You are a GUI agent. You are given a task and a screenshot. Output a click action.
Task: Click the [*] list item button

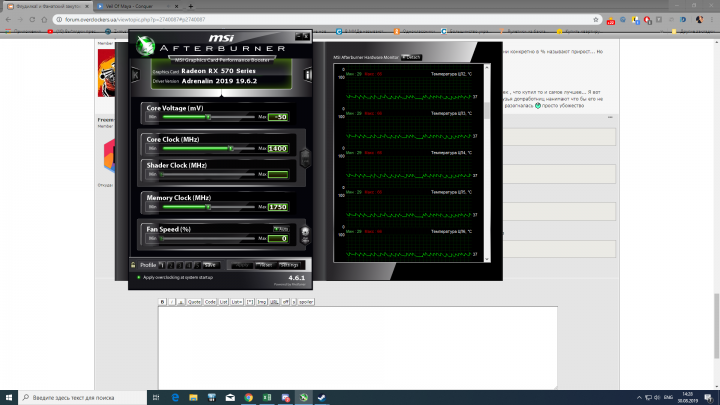click(250, 302)
